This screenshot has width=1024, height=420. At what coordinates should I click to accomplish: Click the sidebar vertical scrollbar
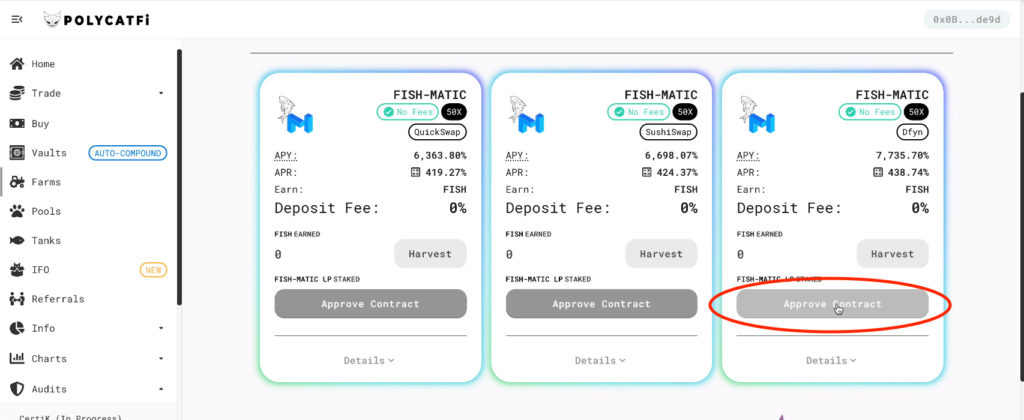click(x=180, y=176)
